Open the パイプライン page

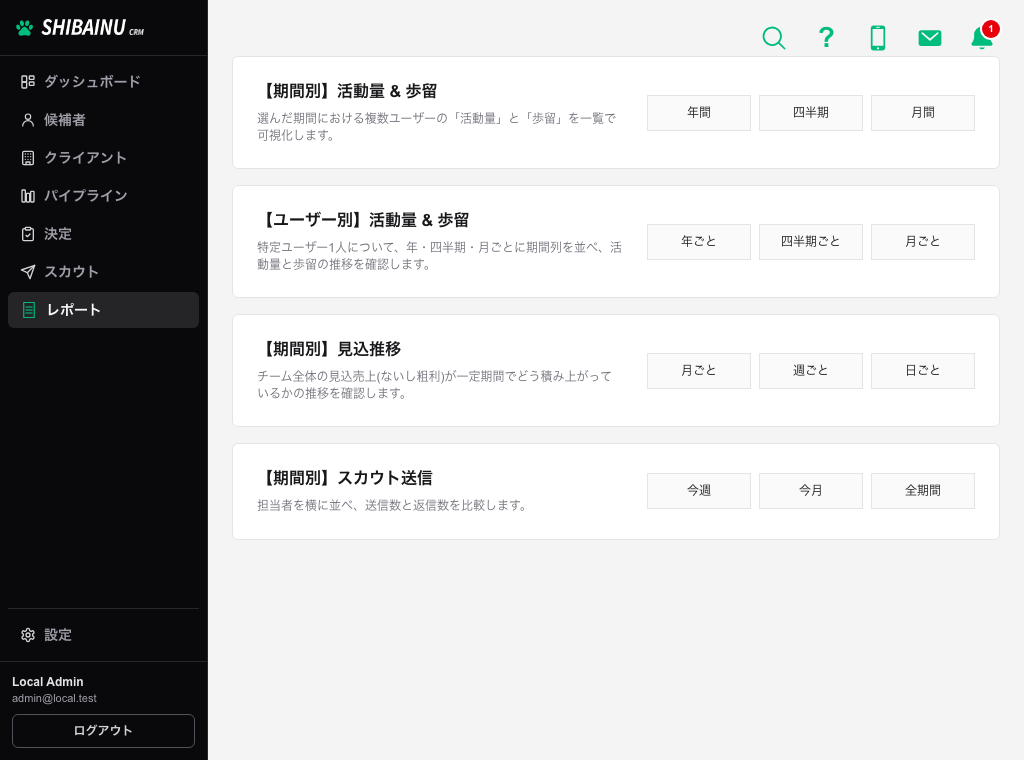(103, 196)
